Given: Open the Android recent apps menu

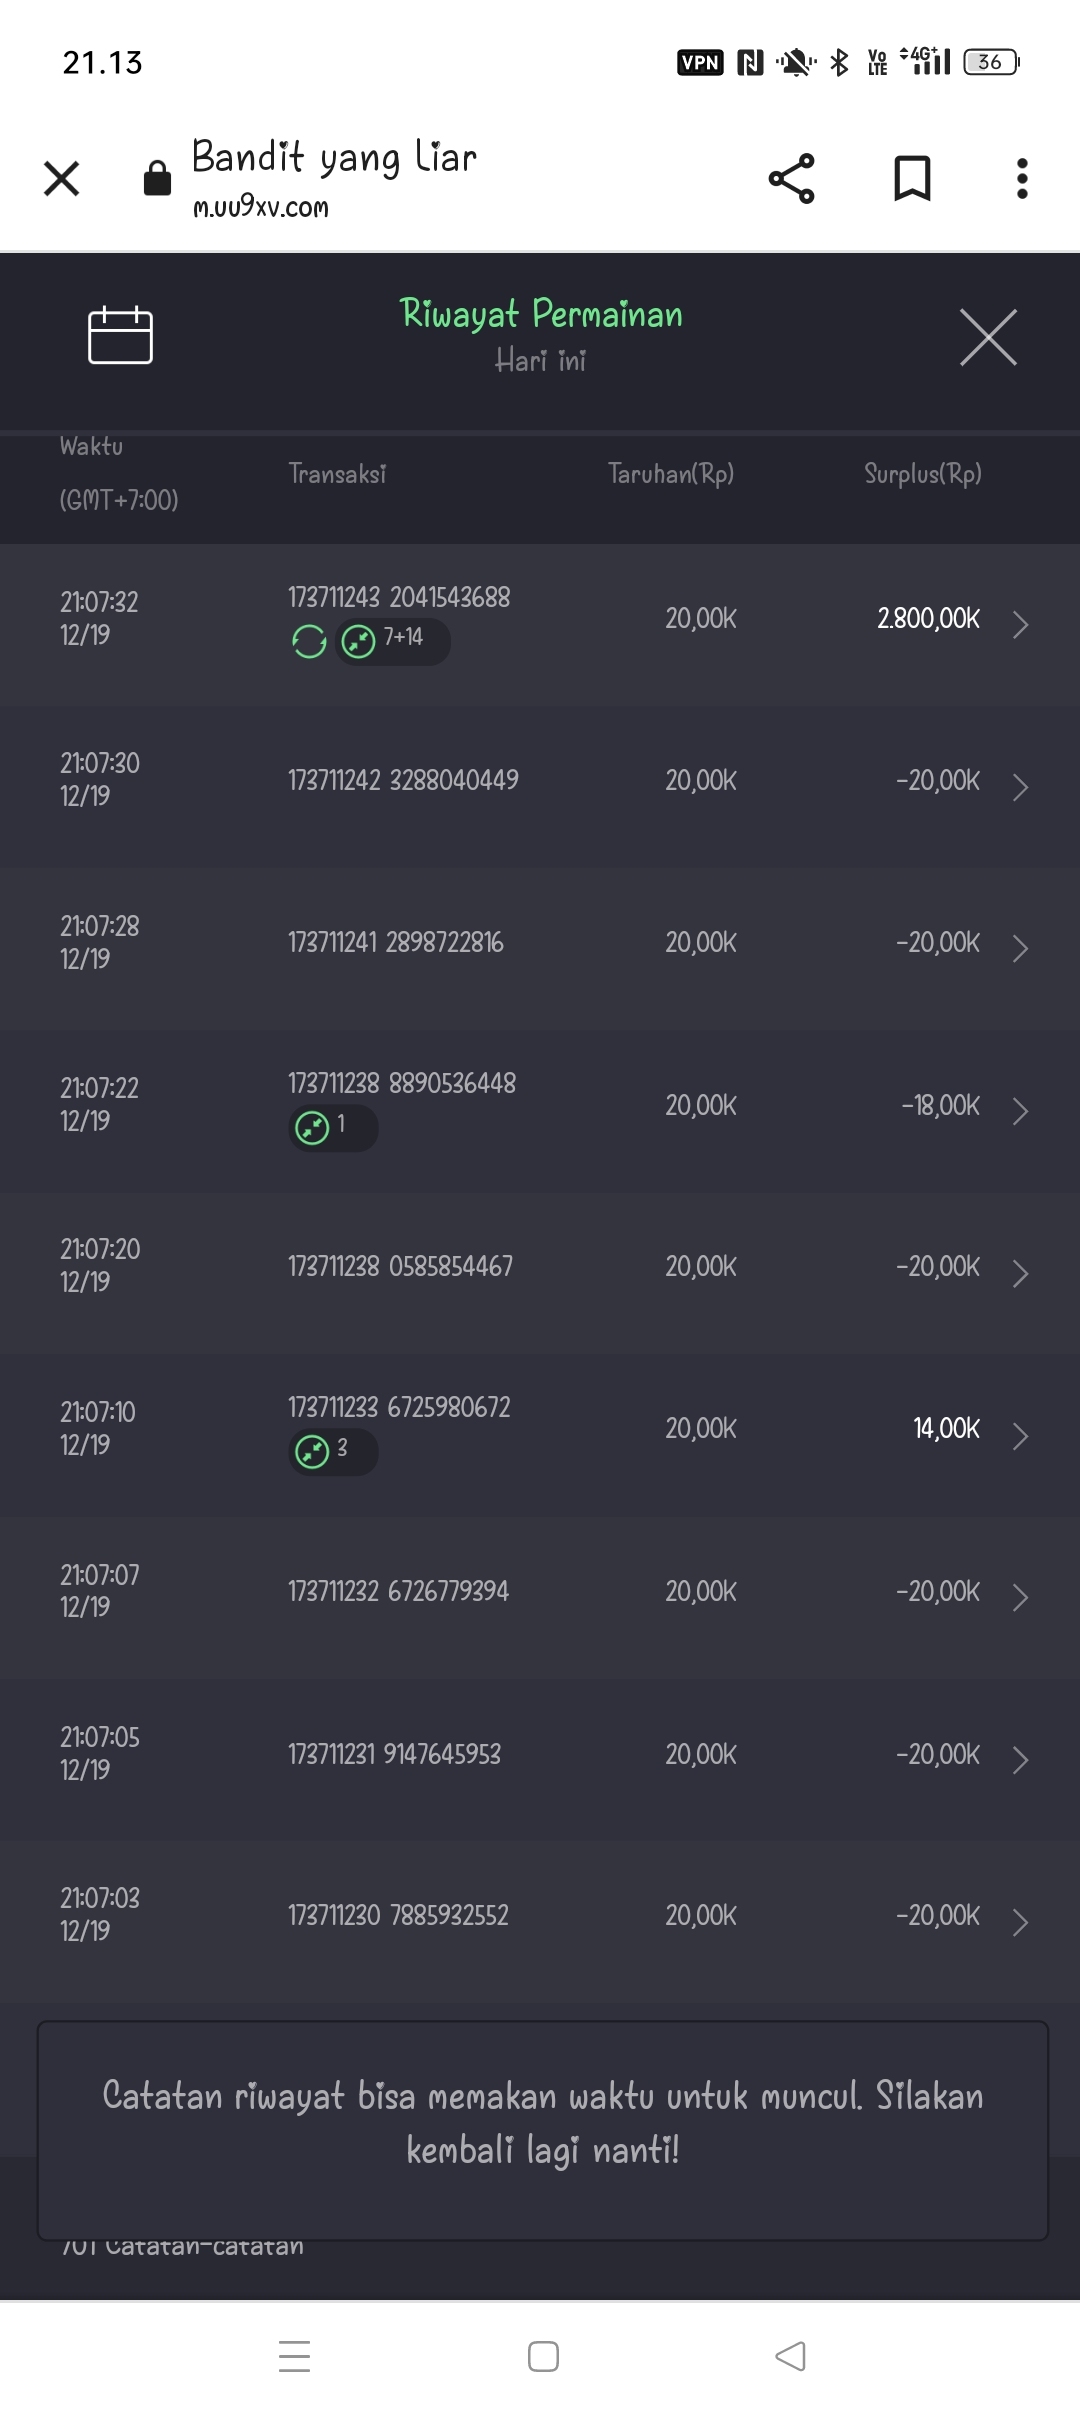Looking at the screenshot, I should pyautogui.click(x=294, y=2356).
